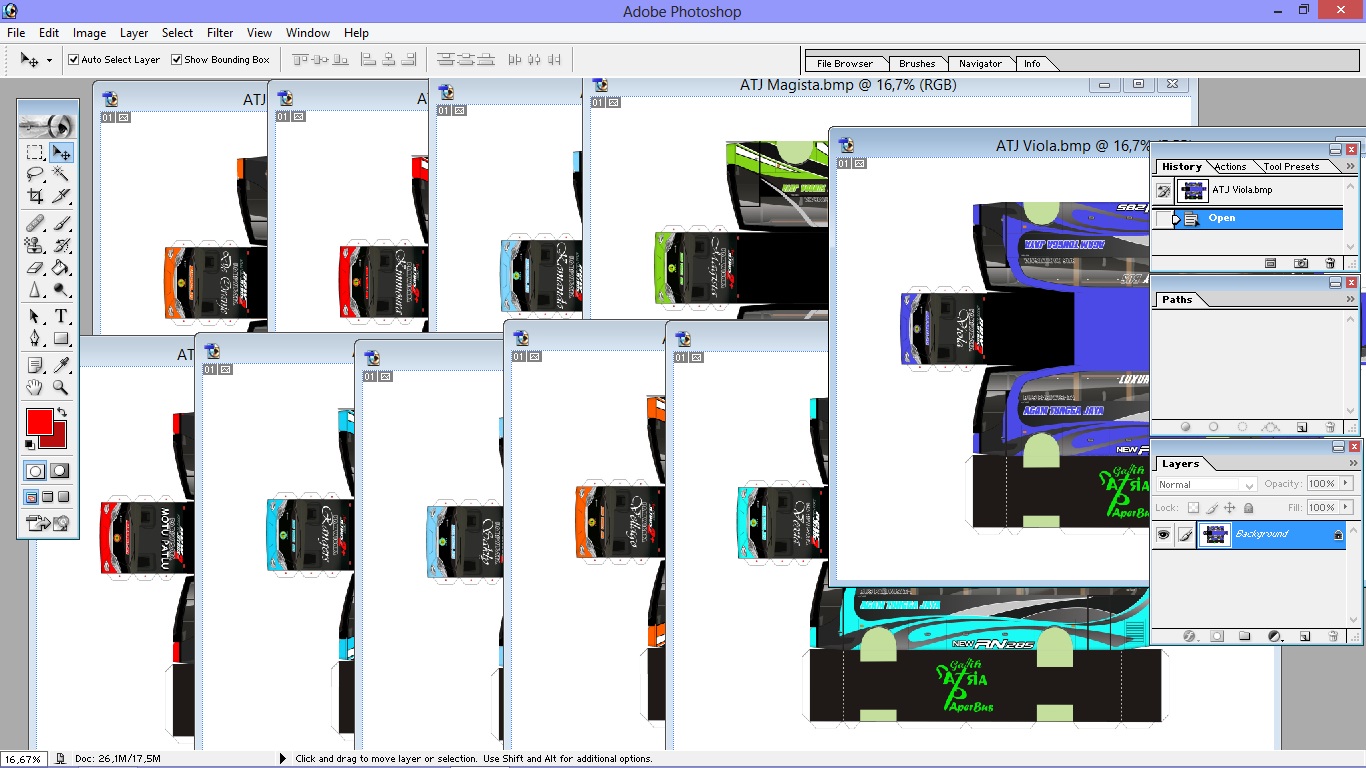Choose the Clone Stamp tool

coord(35,245)
